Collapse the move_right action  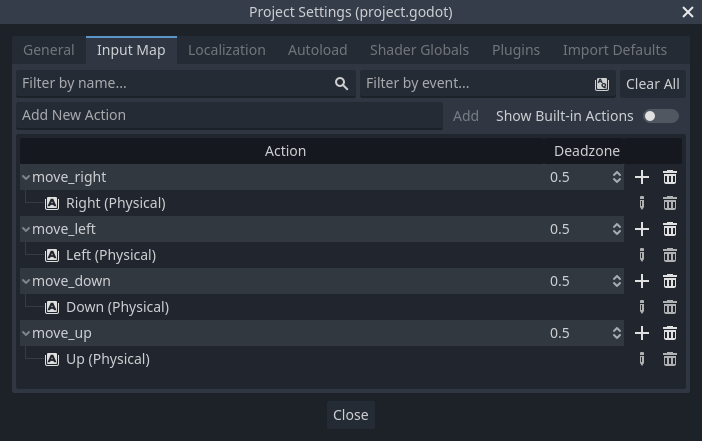[26, 177]
